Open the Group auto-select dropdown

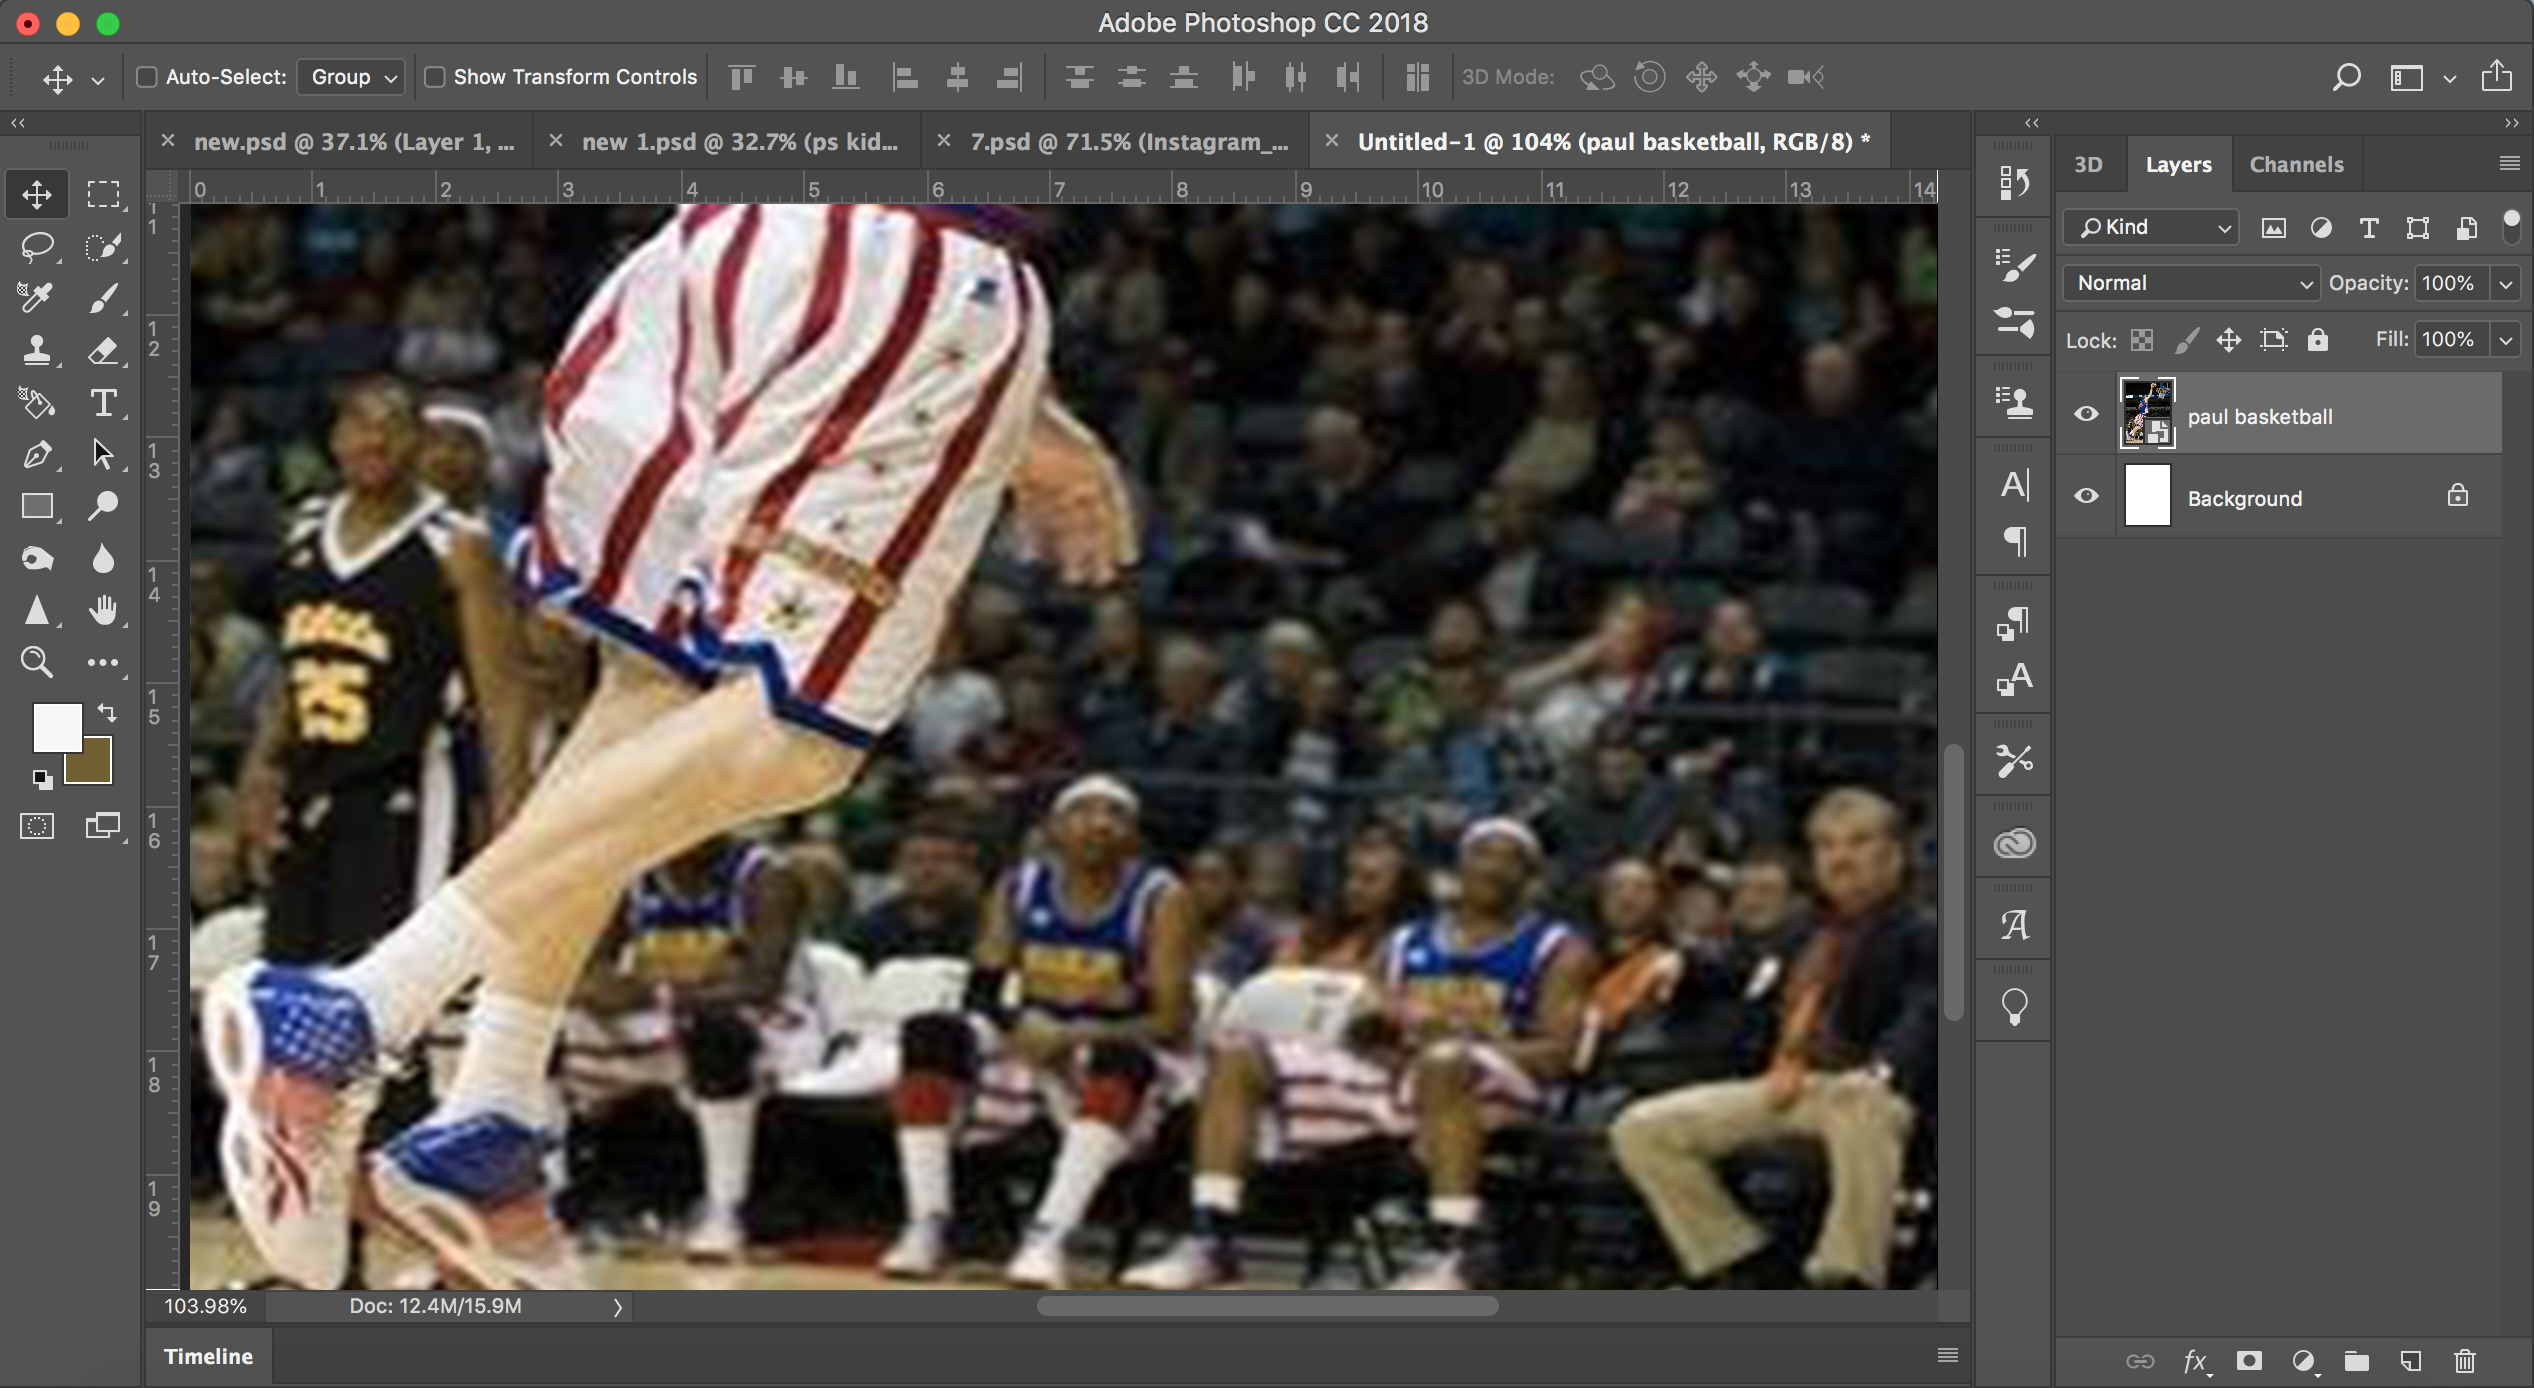tap(351, 77)
